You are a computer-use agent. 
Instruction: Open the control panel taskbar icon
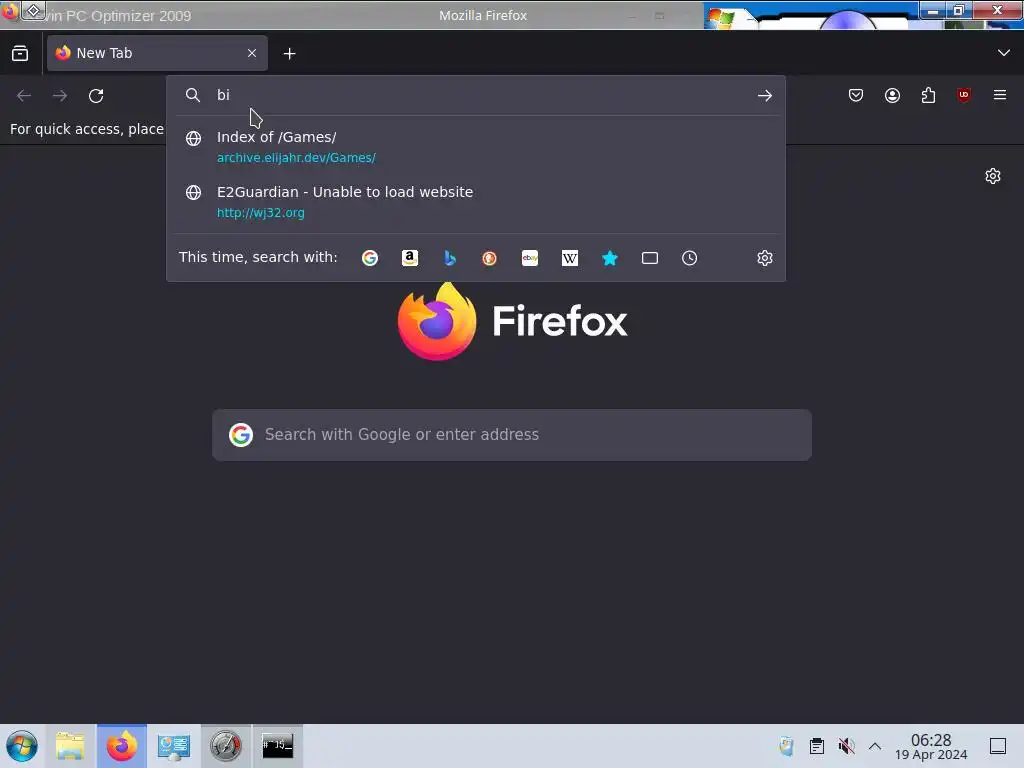pyautogui.click(x=173, y=746)
